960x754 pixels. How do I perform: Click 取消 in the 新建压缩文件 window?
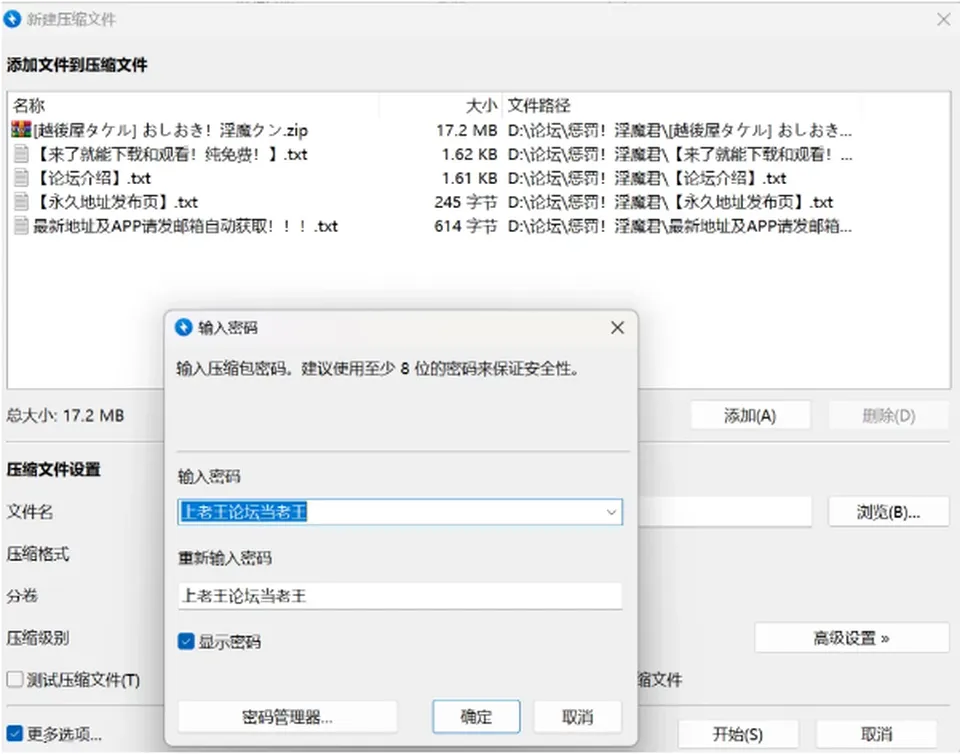[877, 734]
